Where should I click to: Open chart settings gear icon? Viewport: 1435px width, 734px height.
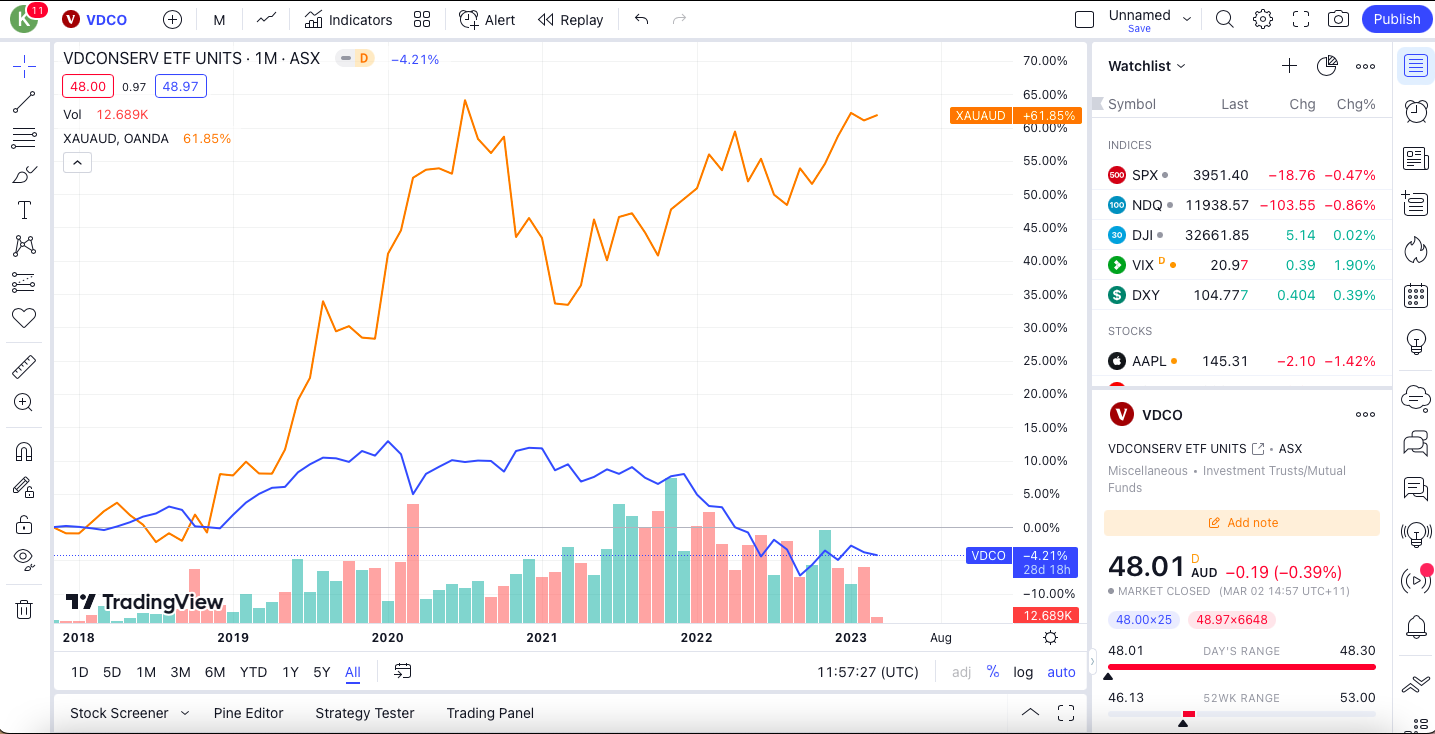click(1263, 19)
